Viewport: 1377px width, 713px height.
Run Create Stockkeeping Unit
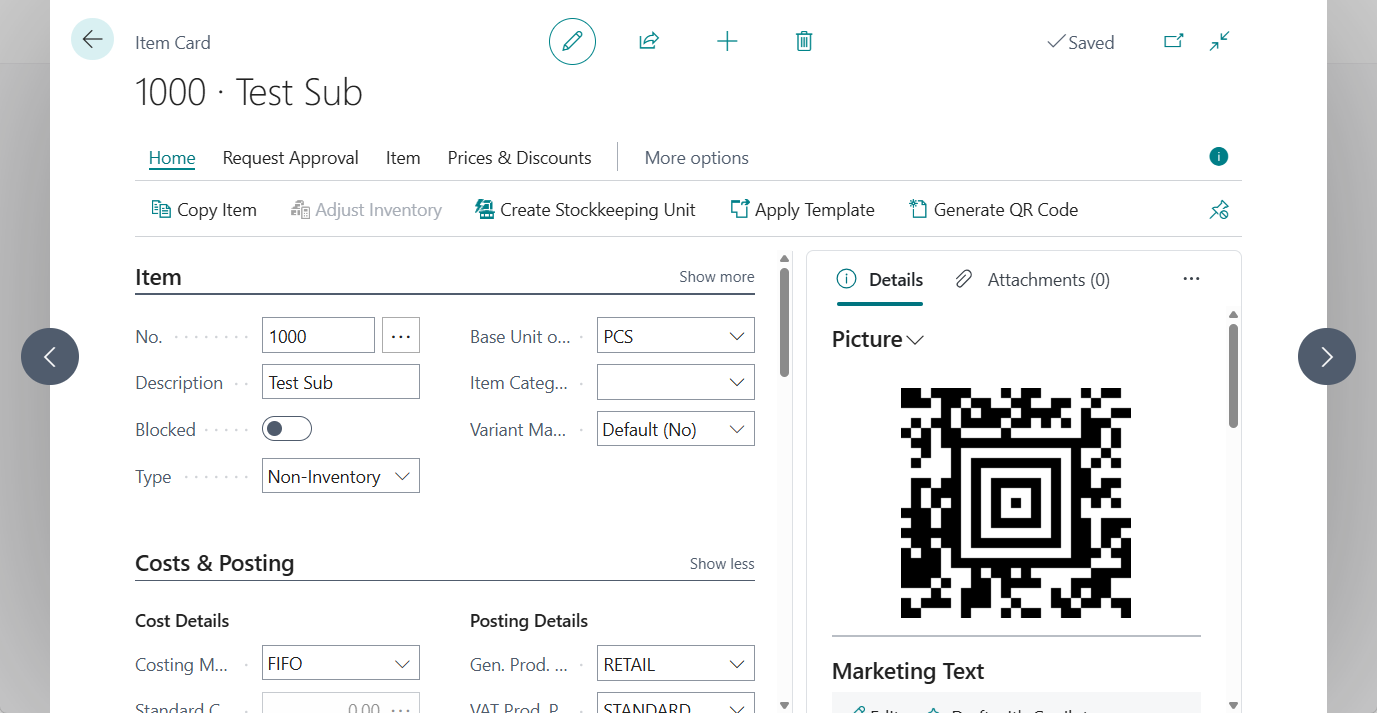click(585, 209)
